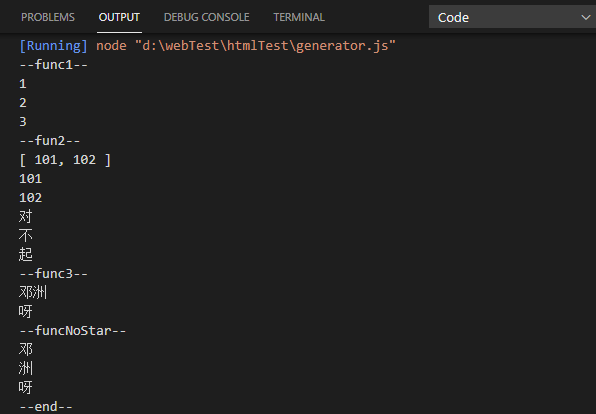Screen dimensions: 596x414
Task: Click the generator.js file path in the output
Action: pos(265,46)
